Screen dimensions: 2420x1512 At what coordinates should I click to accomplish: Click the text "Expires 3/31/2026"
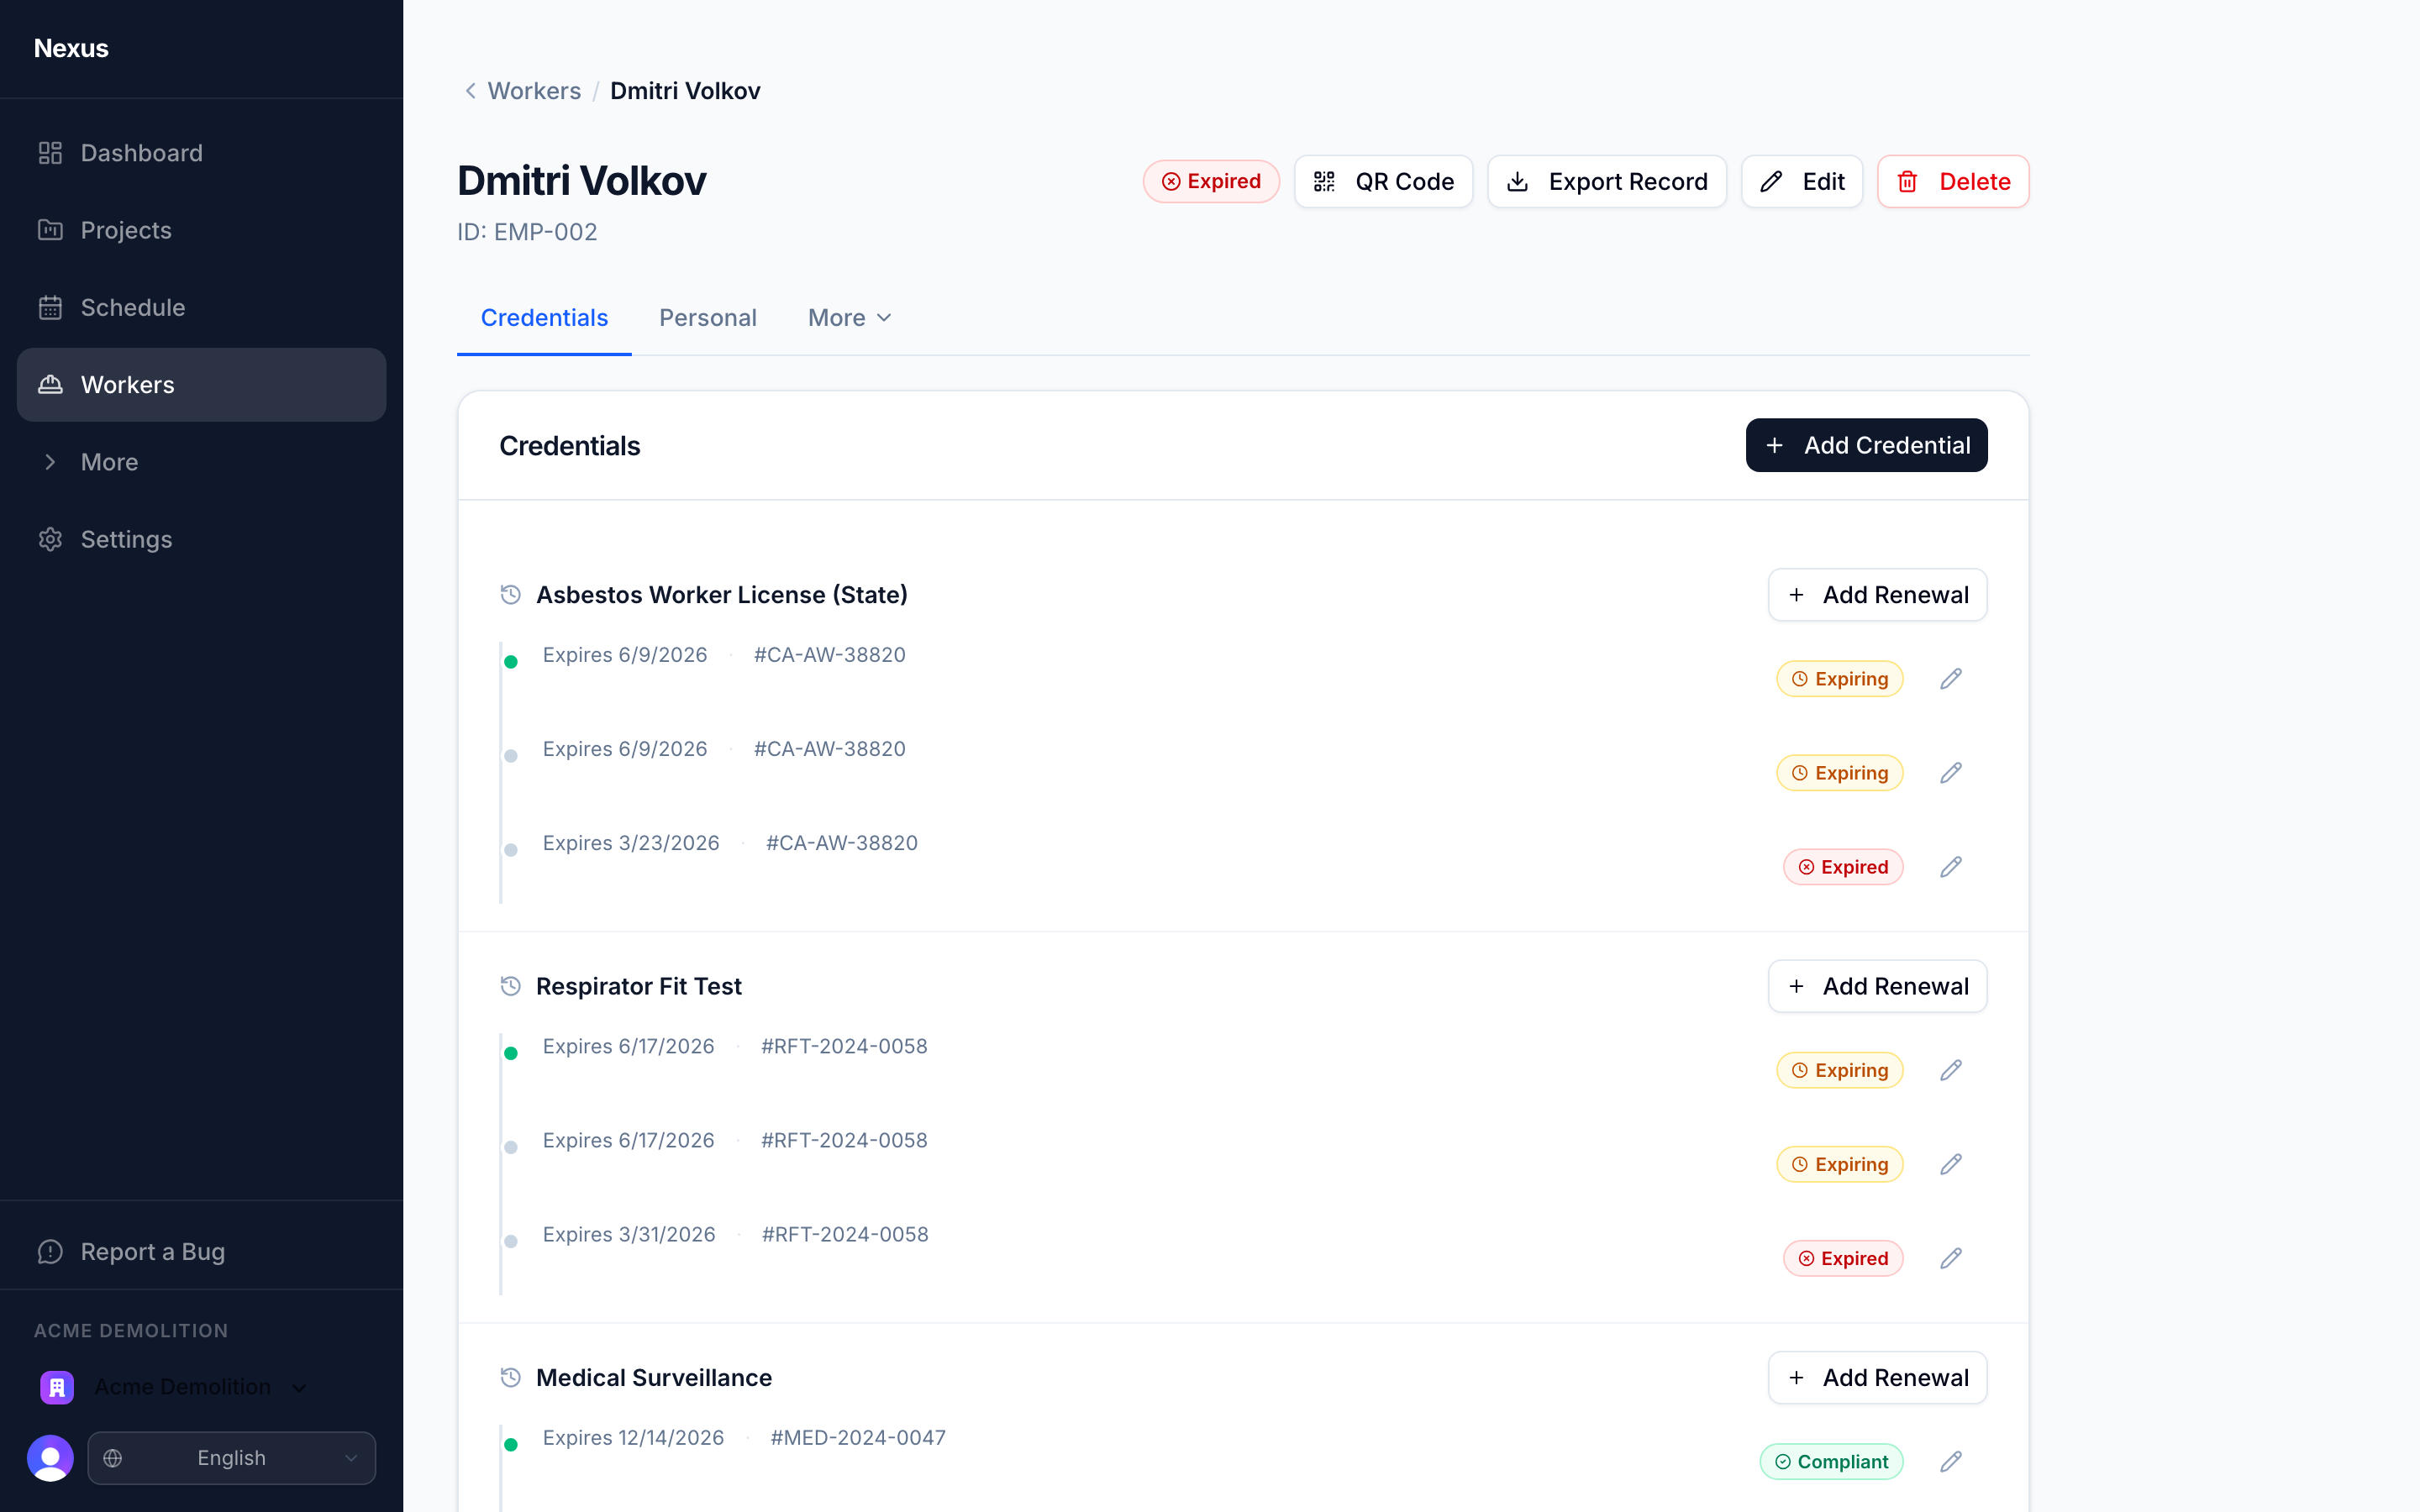point(629,1235)
